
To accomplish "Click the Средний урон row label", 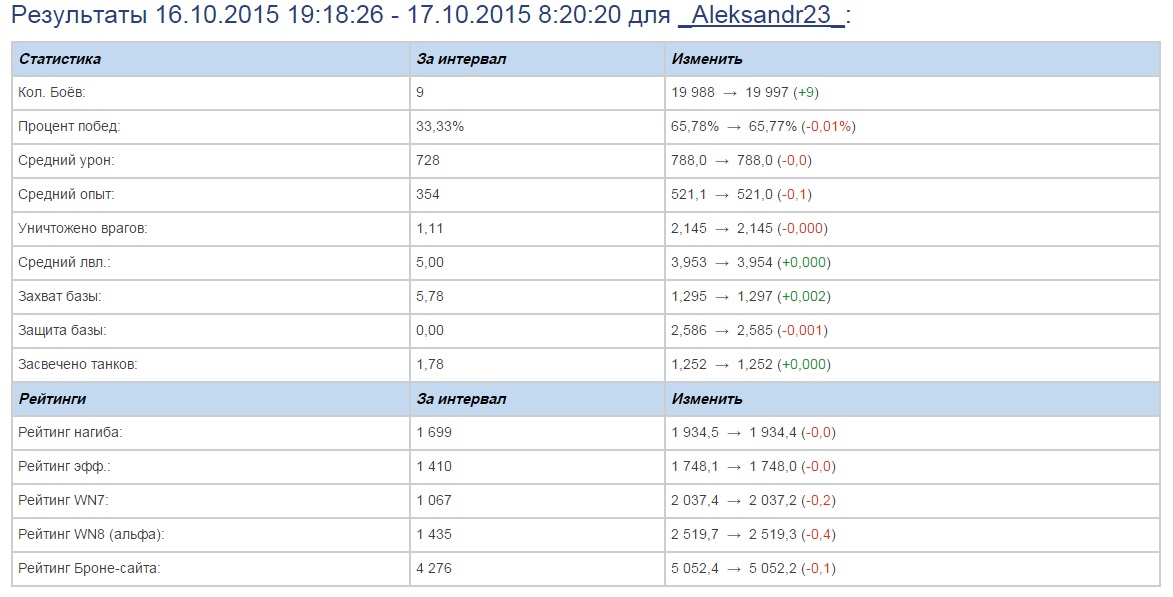I will (x=66, y=160).
